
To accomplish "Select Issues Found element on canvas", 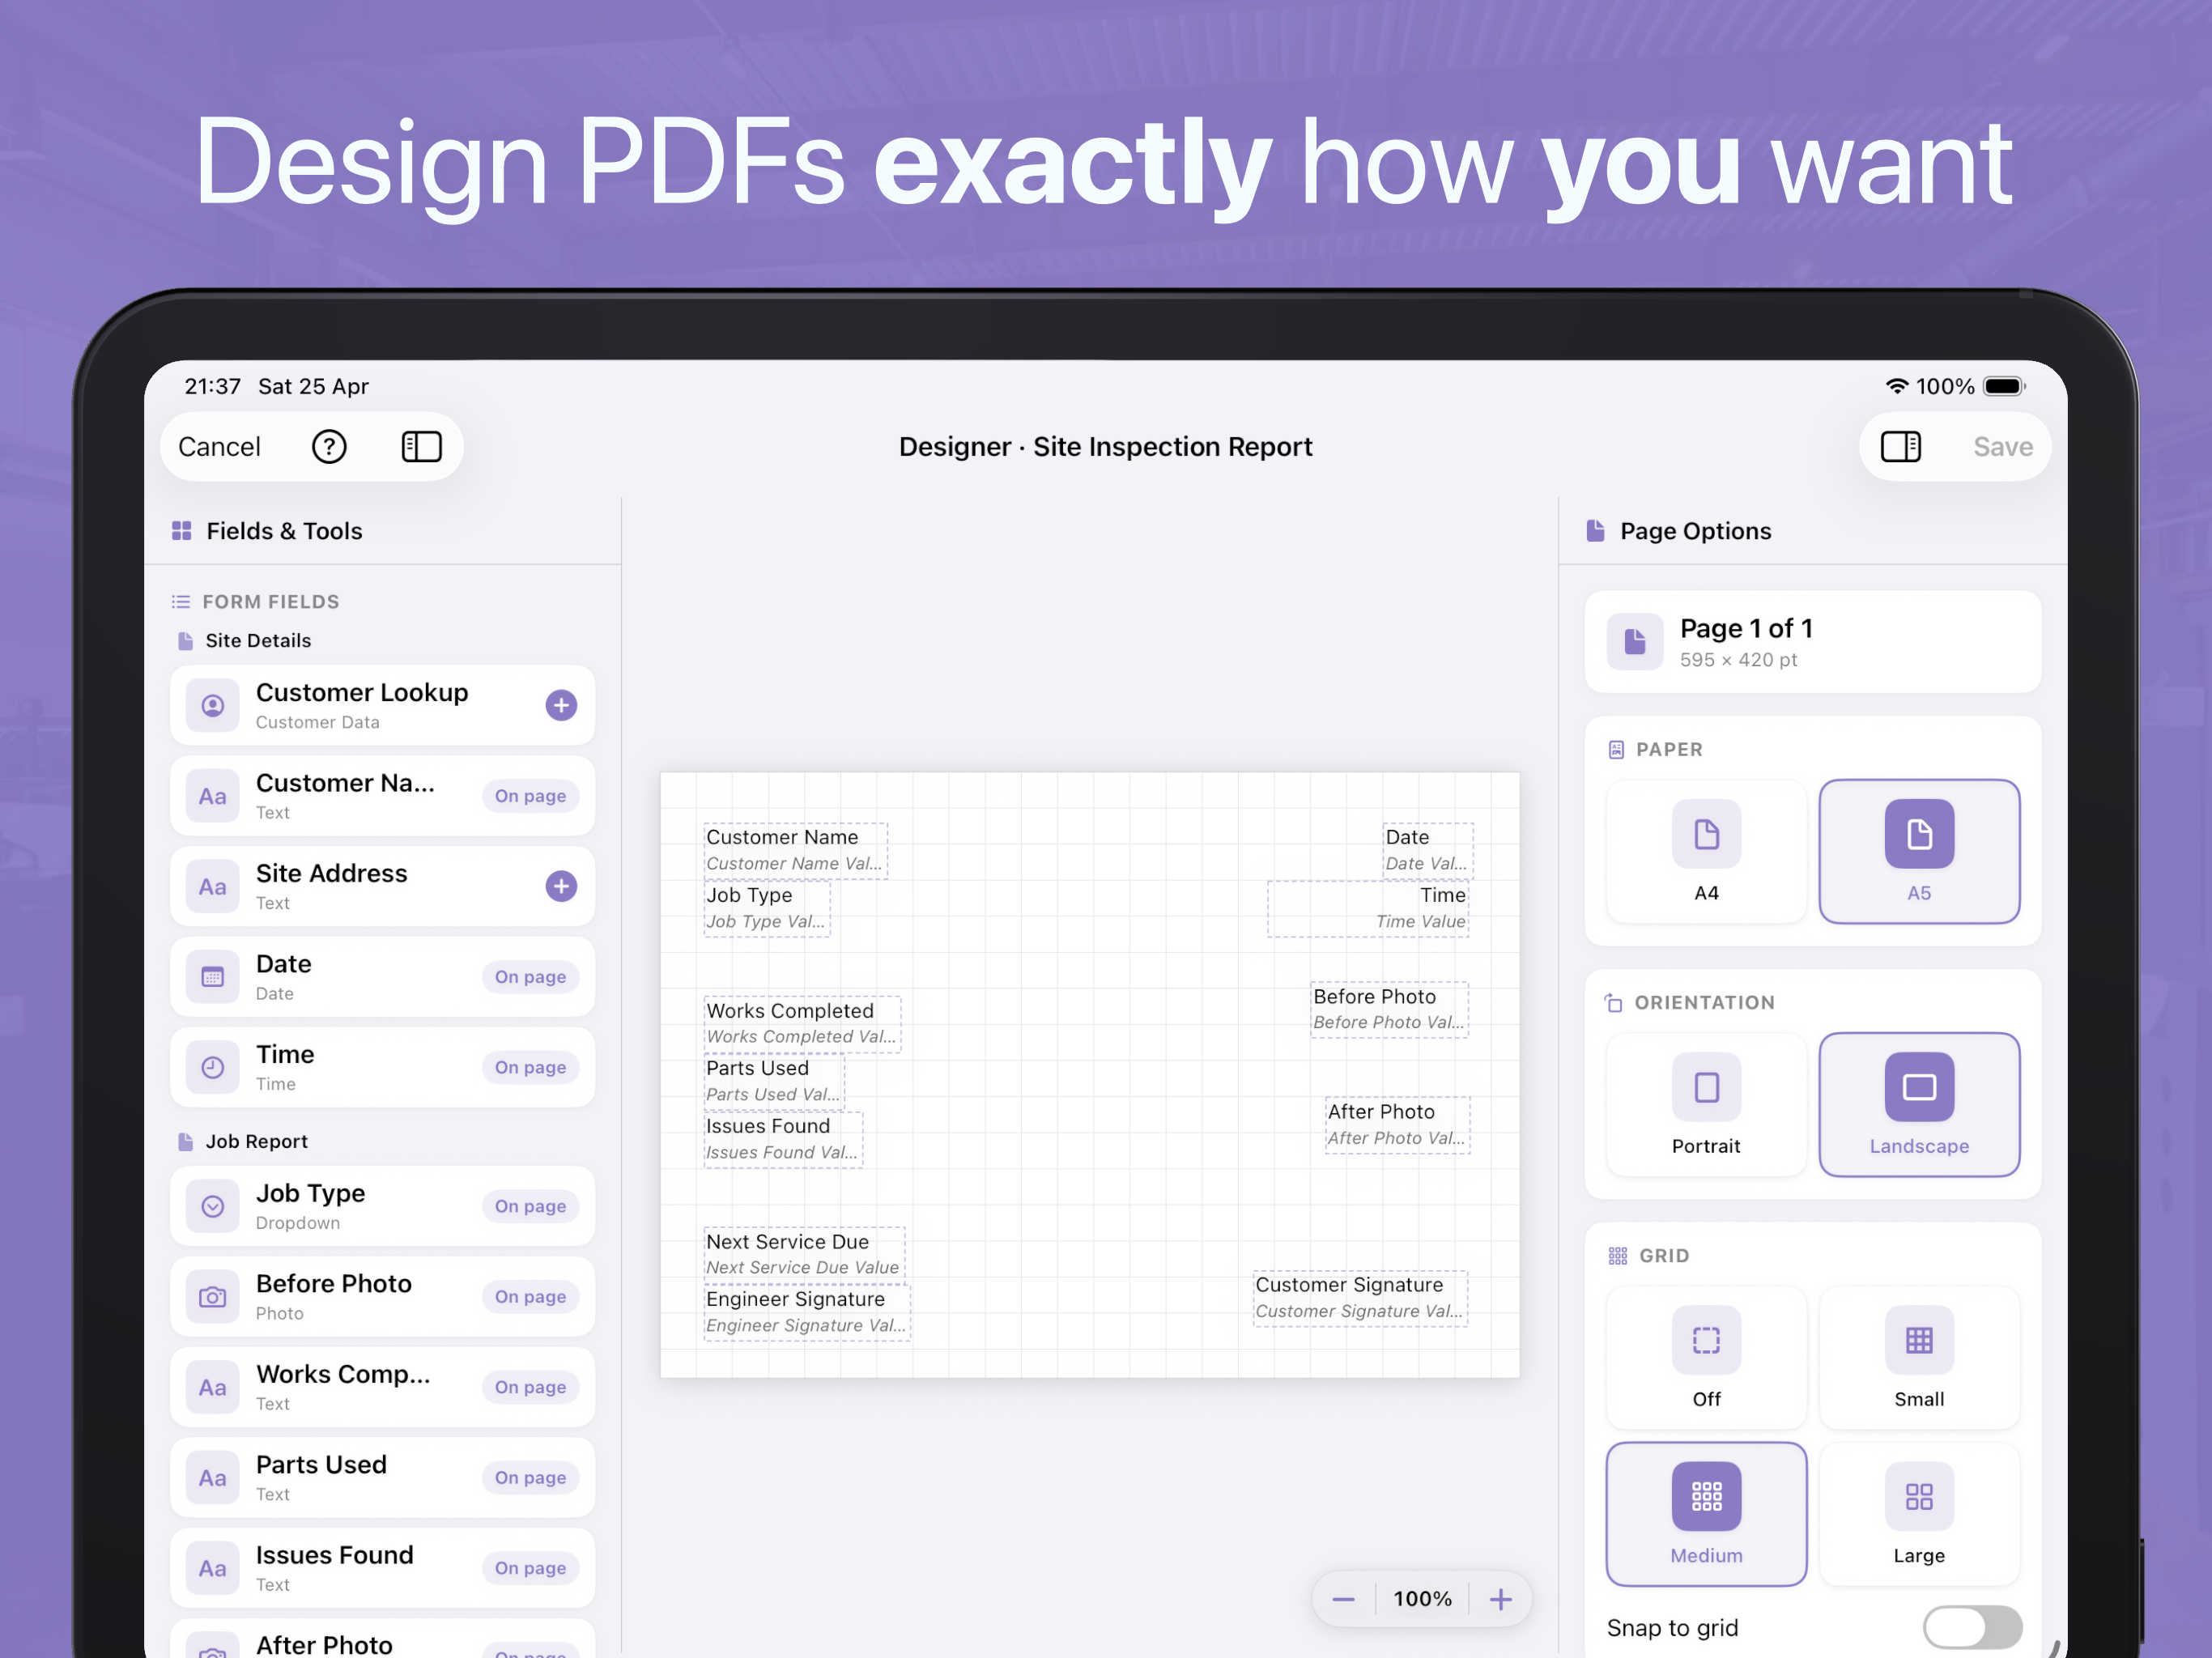I will click(783, 1139).
